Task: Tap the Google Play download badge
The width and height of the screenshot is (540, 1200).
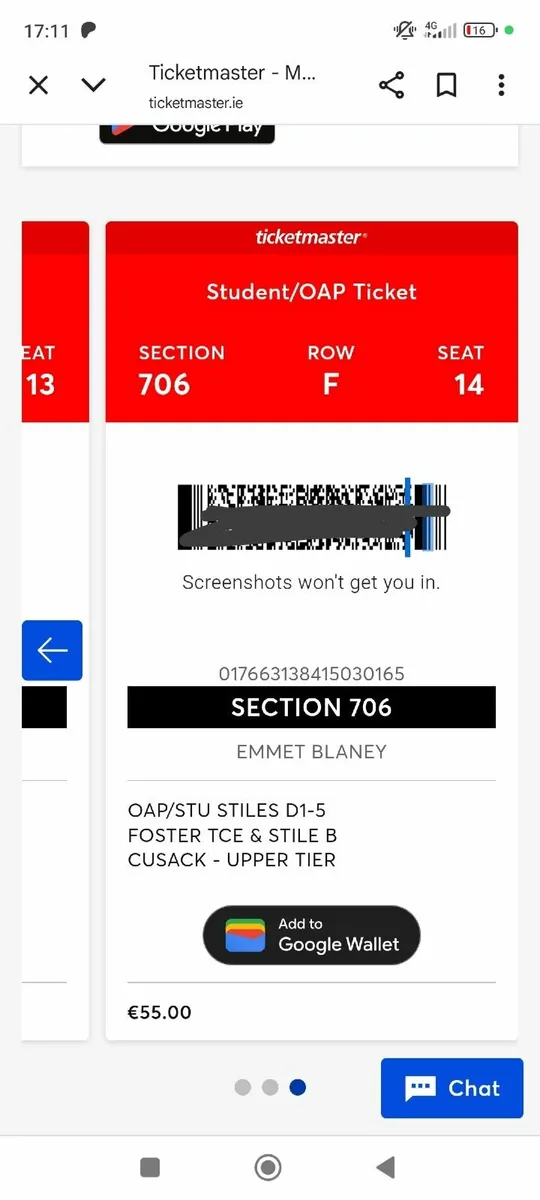Action: pos(187,131)
